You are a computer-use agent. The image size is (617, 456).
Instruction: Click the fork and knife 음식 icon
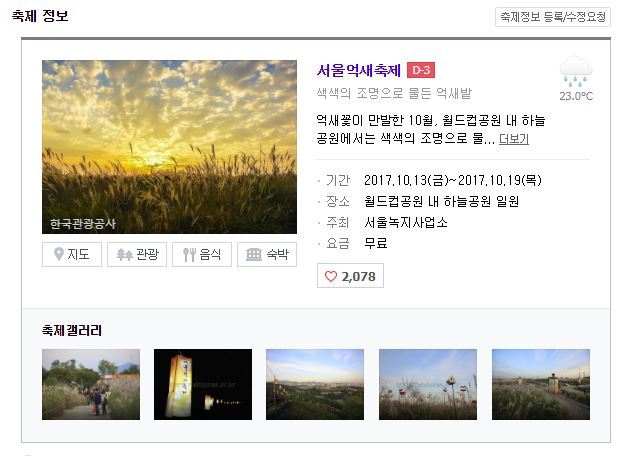[x=189, y=255]
